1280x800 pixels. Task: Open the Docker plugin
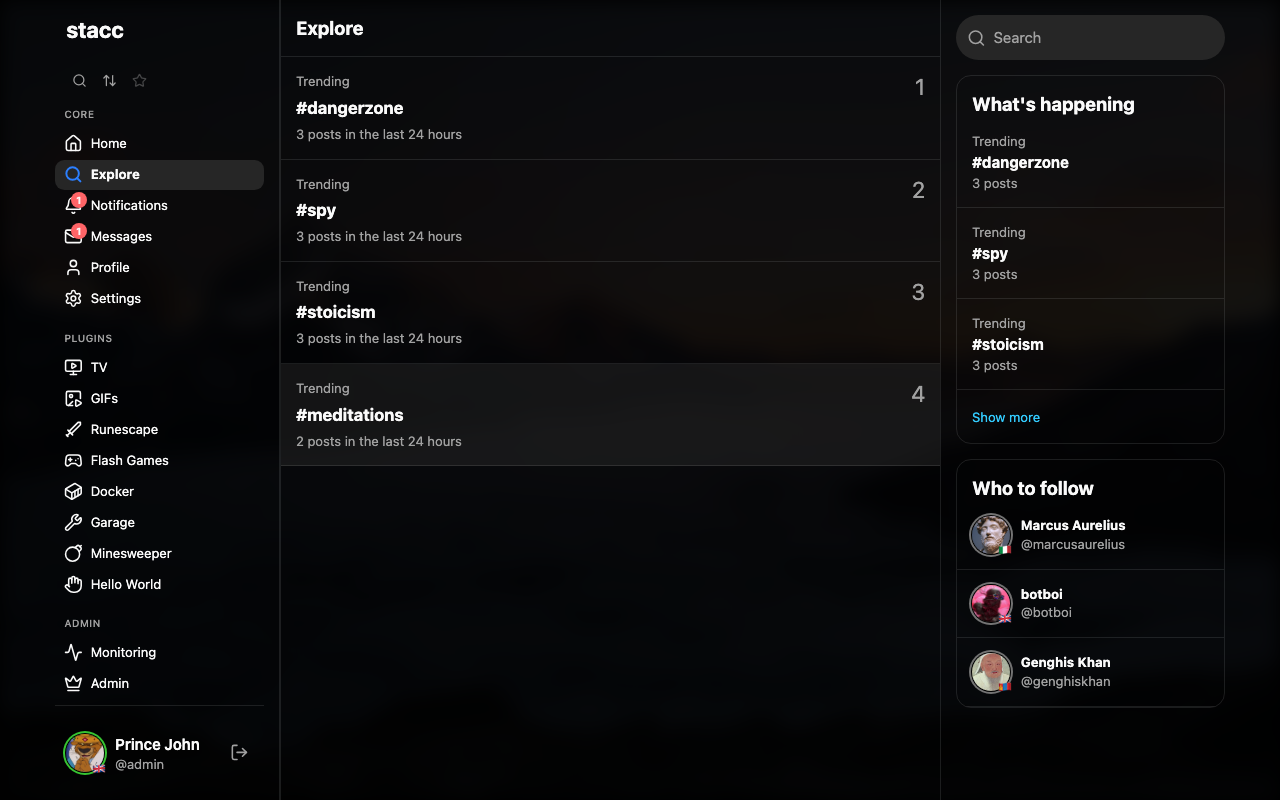click(x=111, y=491)
